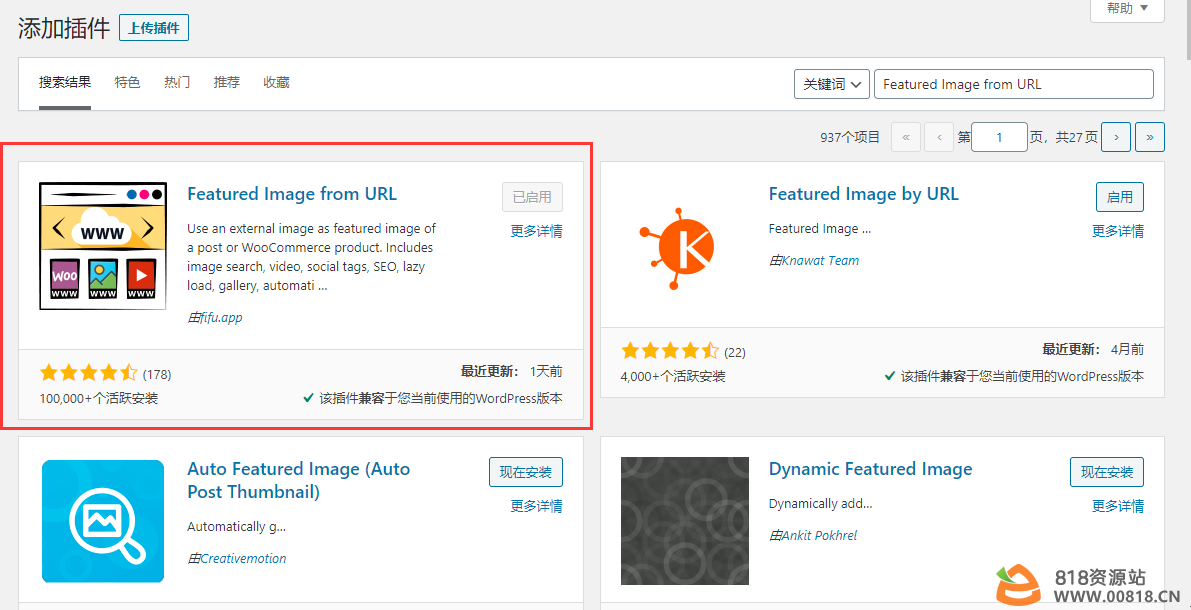Click the 100,000+个活跃安装 text
Image resolution: width=1191 pixels, height=610 pixels.
click(x=99, y=397)
